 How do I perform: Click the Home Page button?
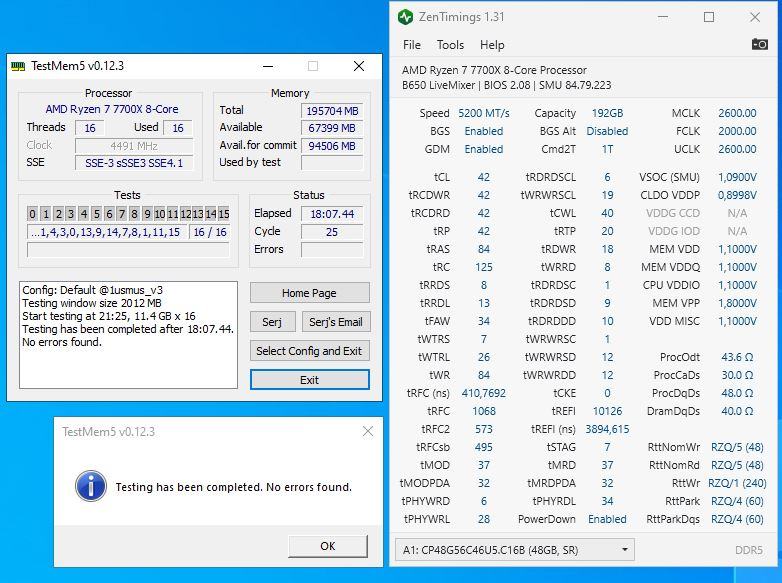point(309,293)
